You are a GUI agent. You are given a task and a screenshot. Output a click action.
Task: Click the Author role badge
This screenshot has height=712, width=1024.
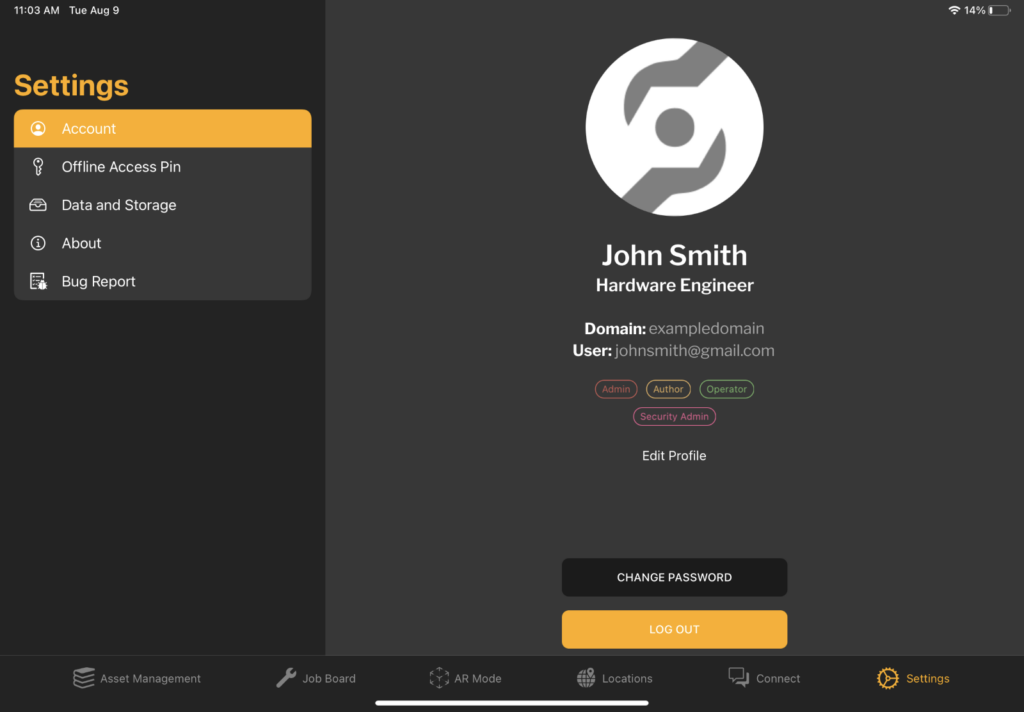coord(668,389)
